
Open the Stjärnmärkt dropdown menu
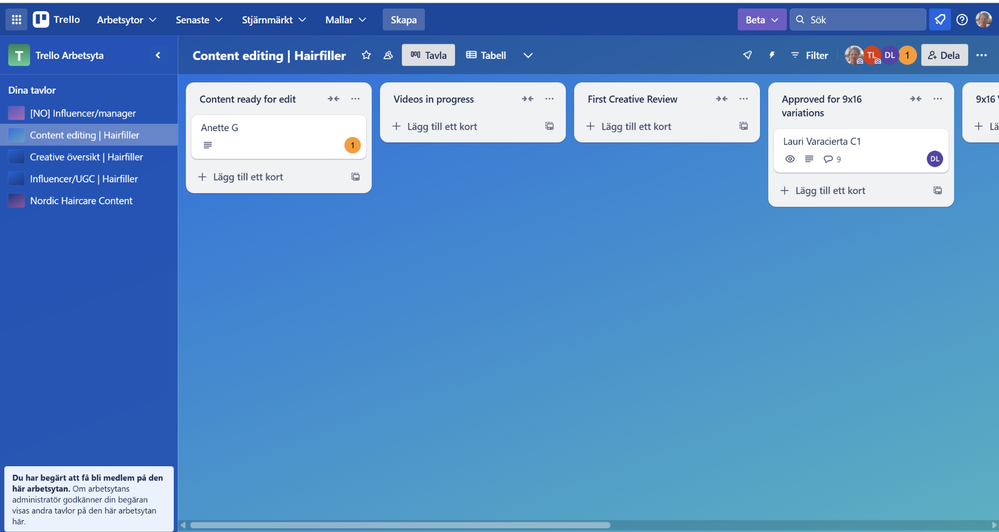tap(274, 20)
